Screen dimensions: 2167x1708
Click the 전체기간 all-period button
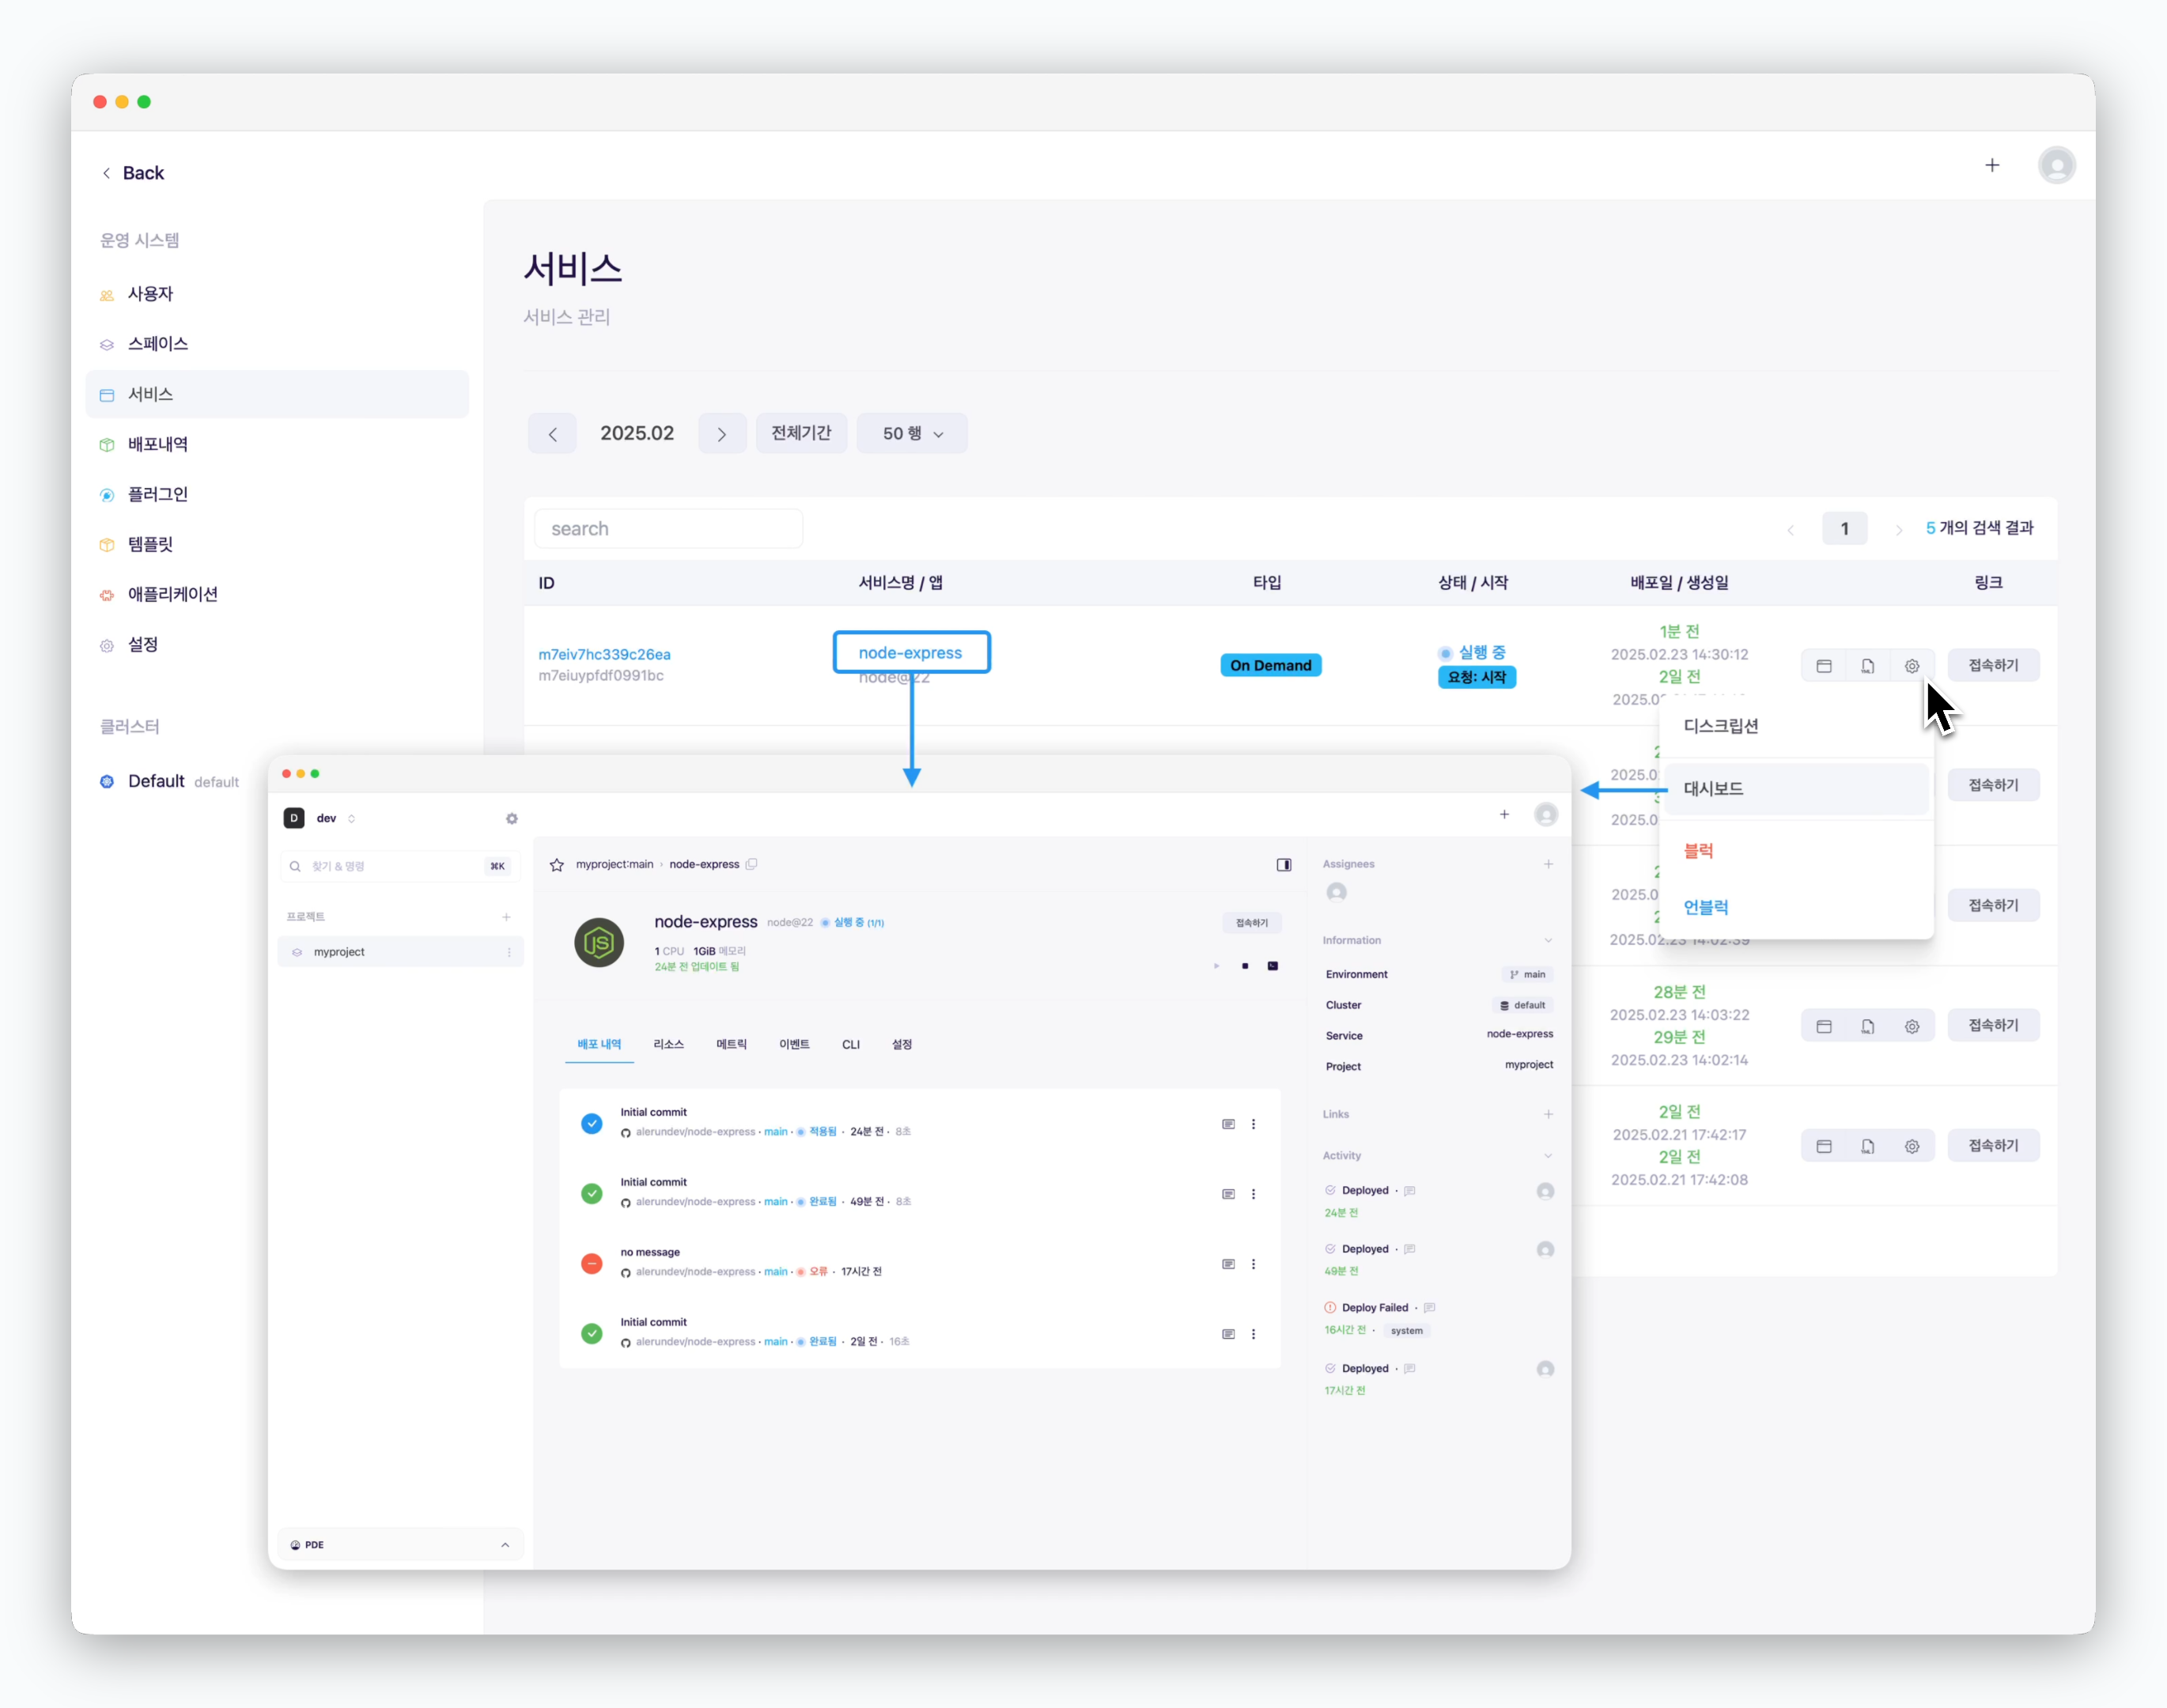point(801,433)
